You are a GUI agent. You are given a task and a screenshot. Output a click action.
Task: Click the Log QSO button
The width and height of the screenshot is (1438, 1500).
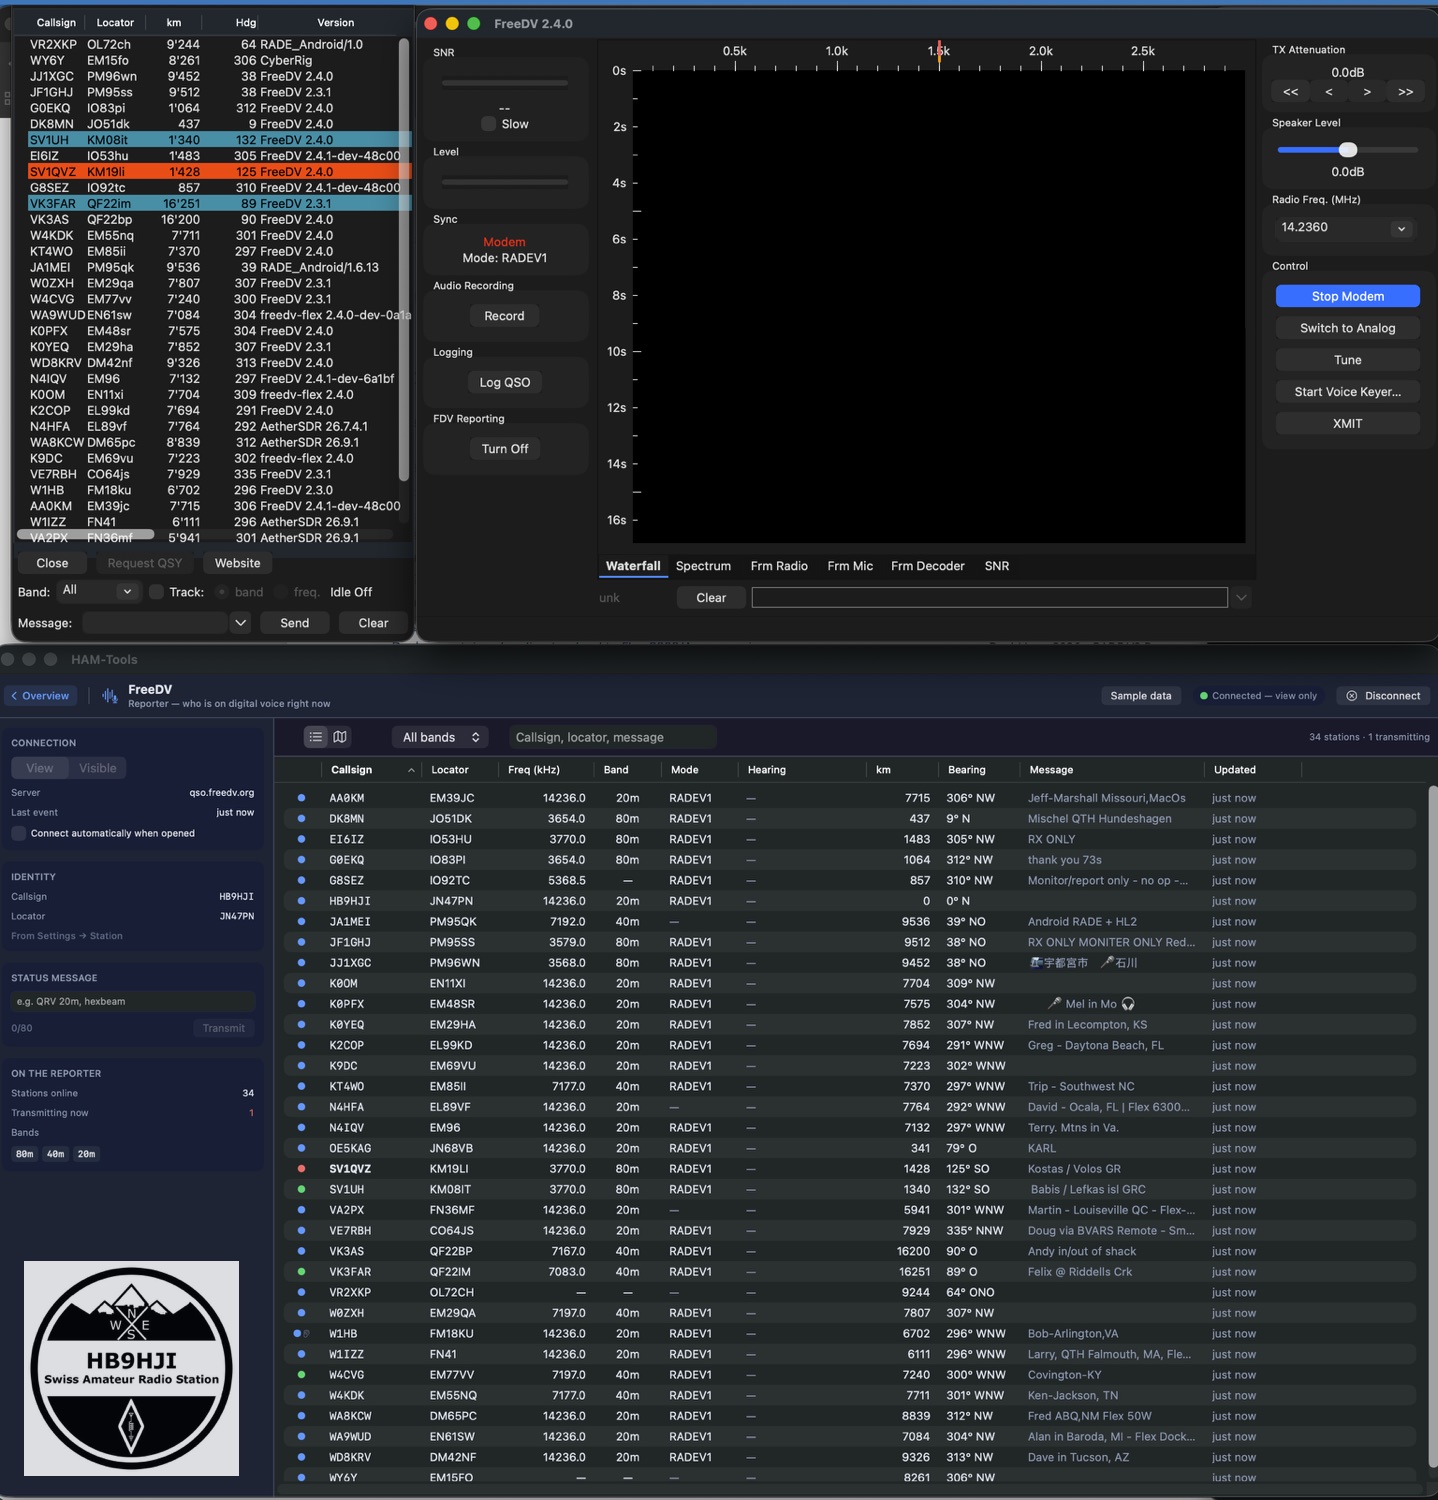click(x=504, y=382)
